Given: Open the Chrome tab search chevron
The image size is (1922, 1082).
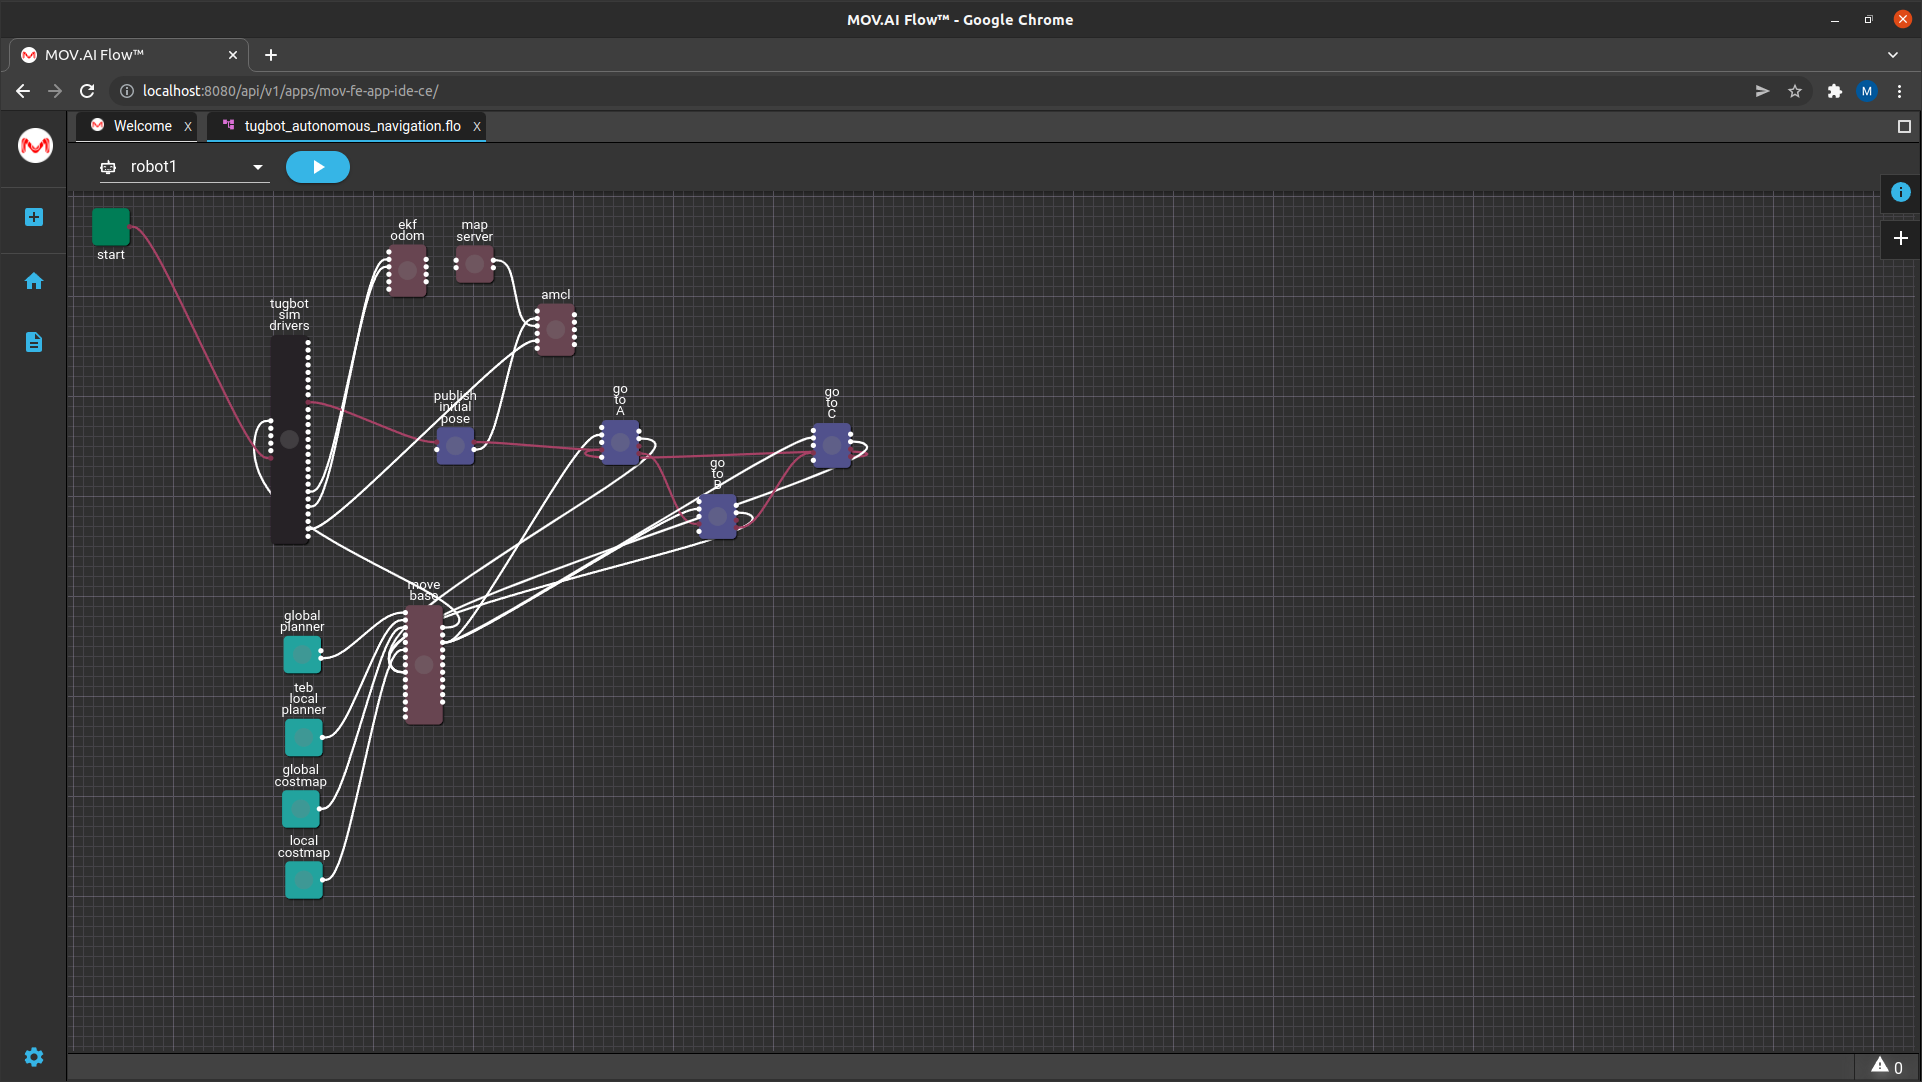Looking at the screenshot, I should click(1893, 55).
